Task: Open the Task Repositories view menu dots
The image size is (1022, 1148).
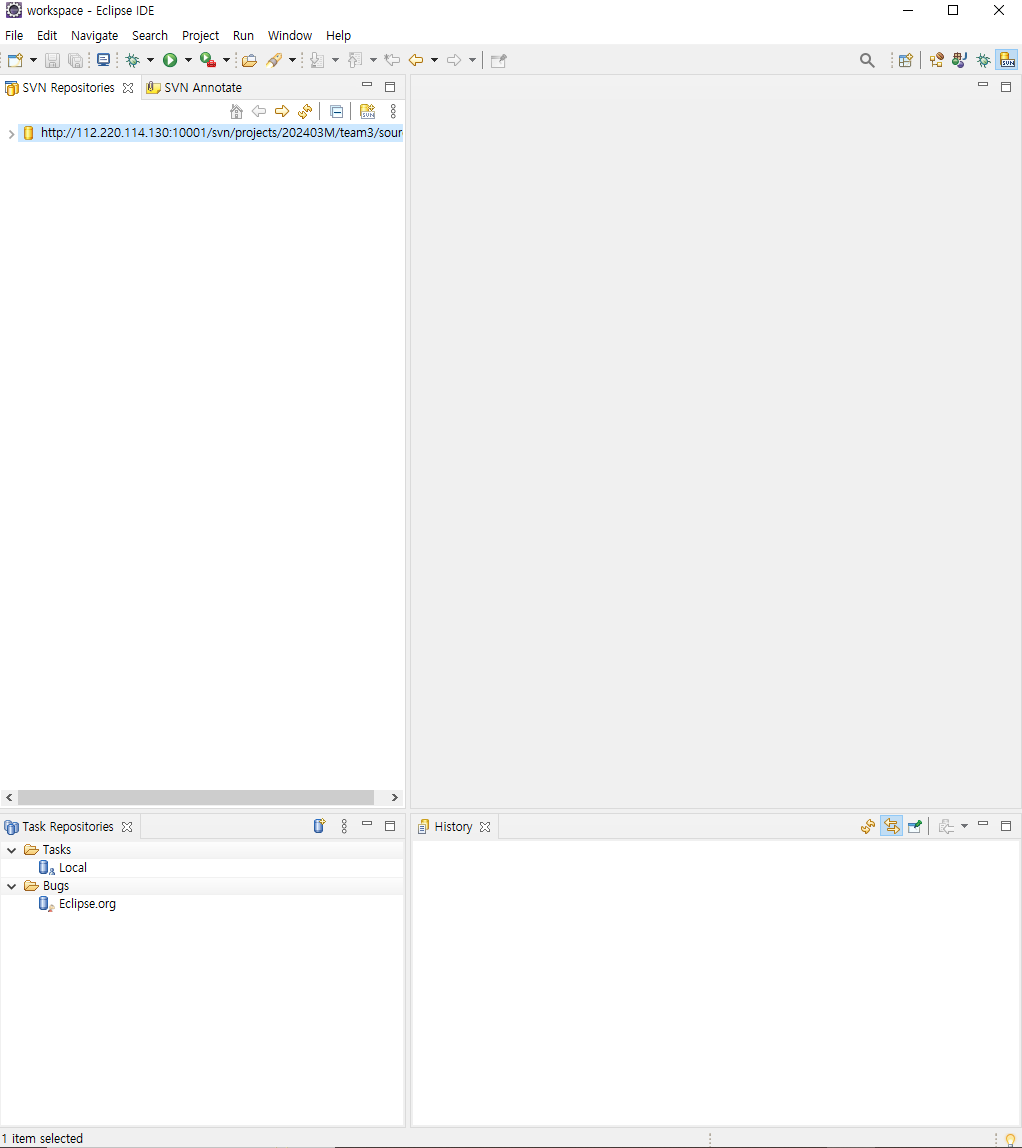Action: 344,826
